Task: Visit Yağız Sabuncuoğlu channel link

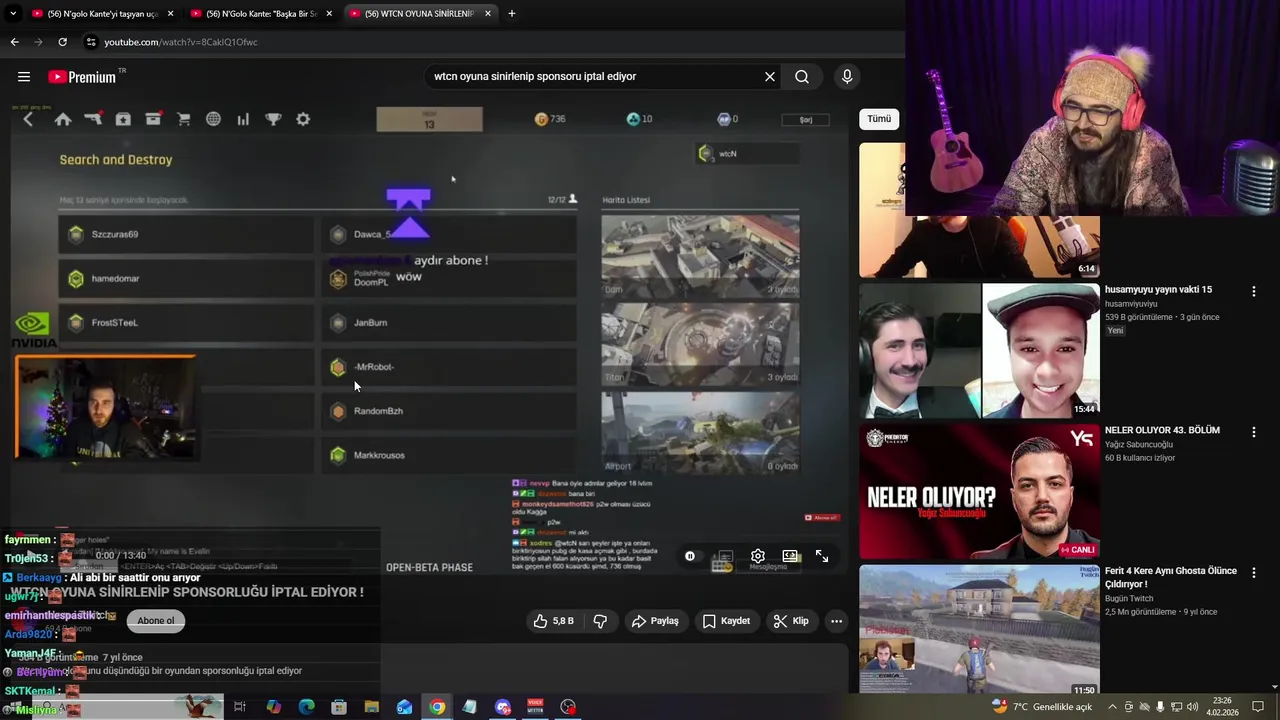Action: (1139, 444)
